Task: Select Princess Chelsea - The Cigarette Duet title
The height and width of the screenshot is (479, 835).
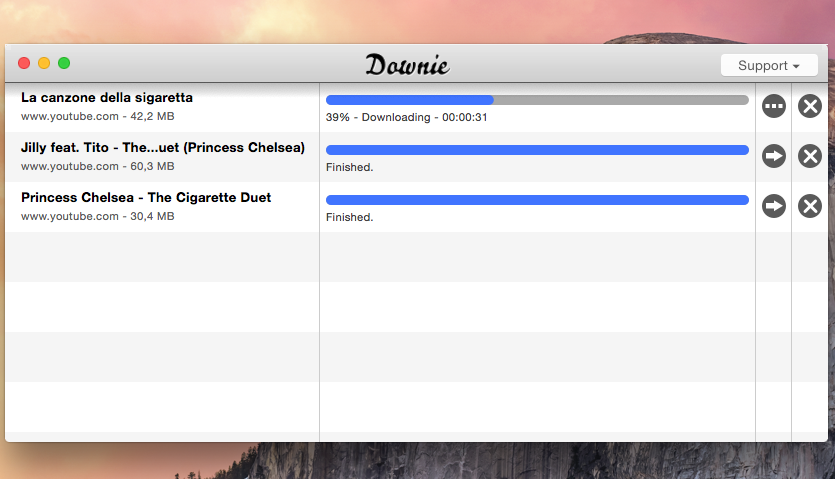Action: (146, 198)
